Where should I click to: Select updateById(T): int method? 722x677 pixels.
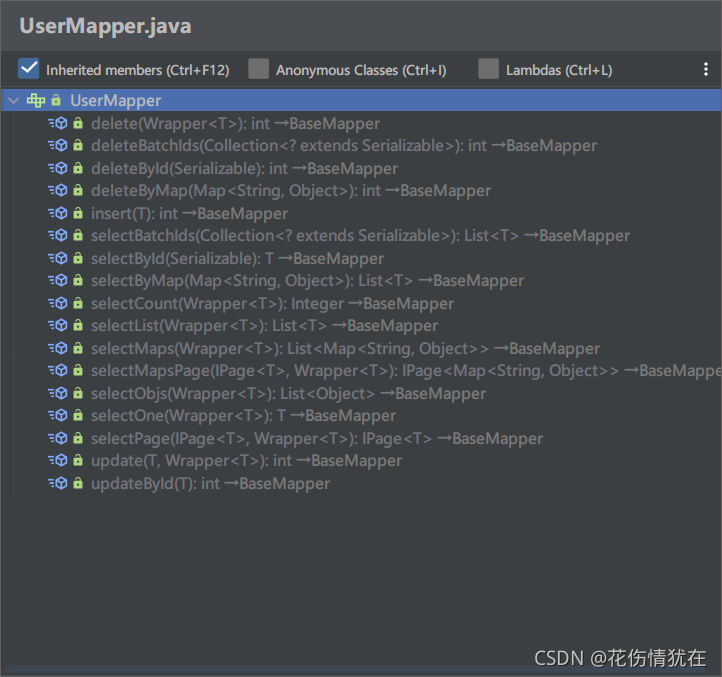(210, 484)
